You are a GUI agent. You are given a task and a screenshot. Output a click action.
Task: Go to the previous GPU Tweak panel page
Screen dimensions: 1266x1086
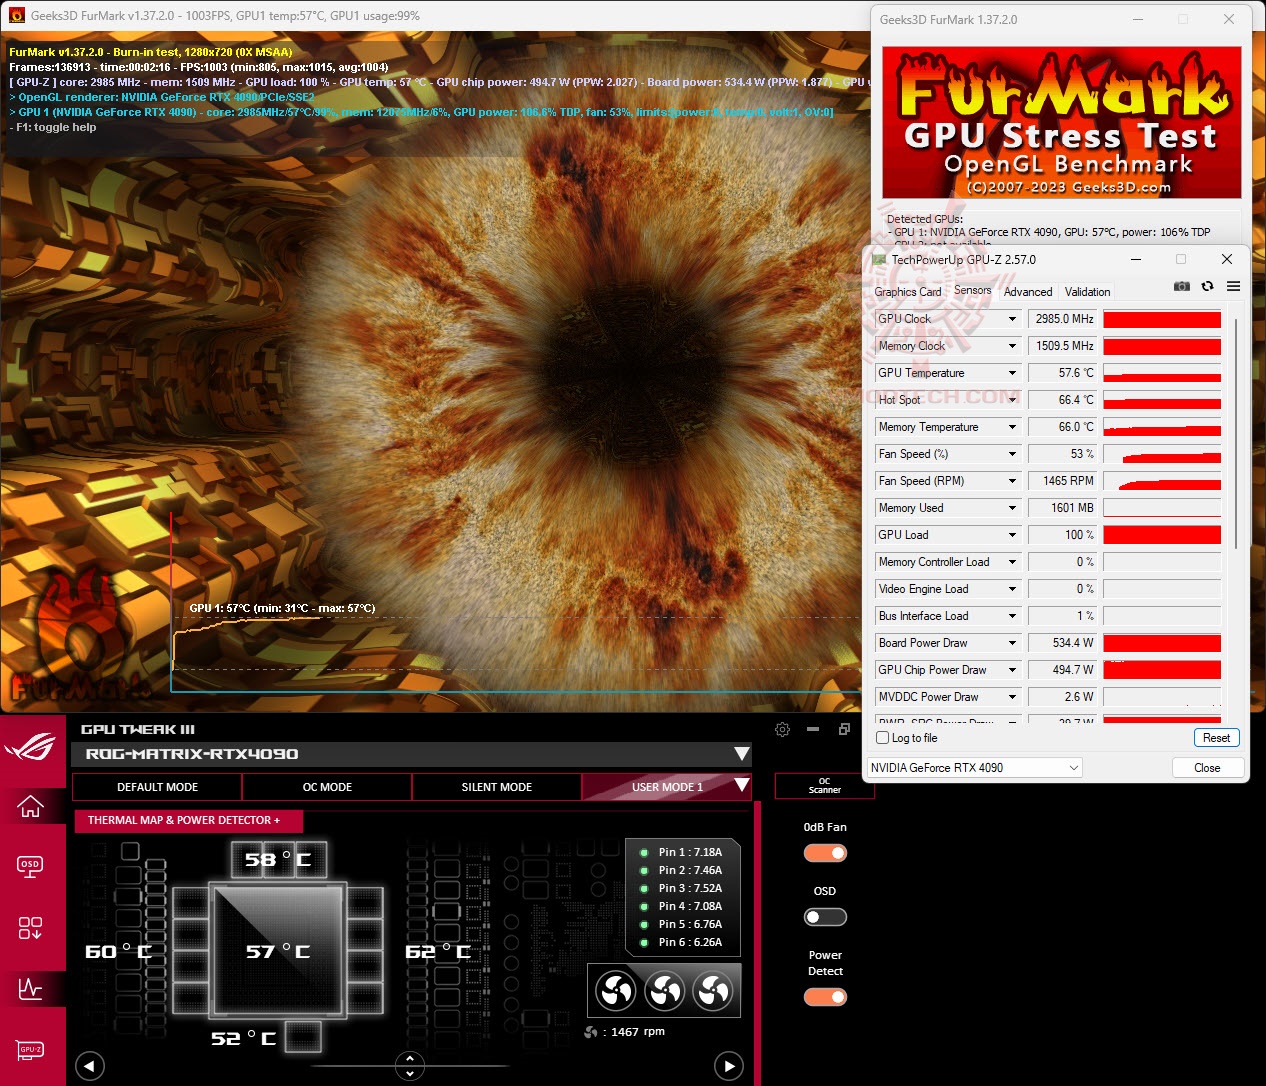click(x=90, y=1066)
